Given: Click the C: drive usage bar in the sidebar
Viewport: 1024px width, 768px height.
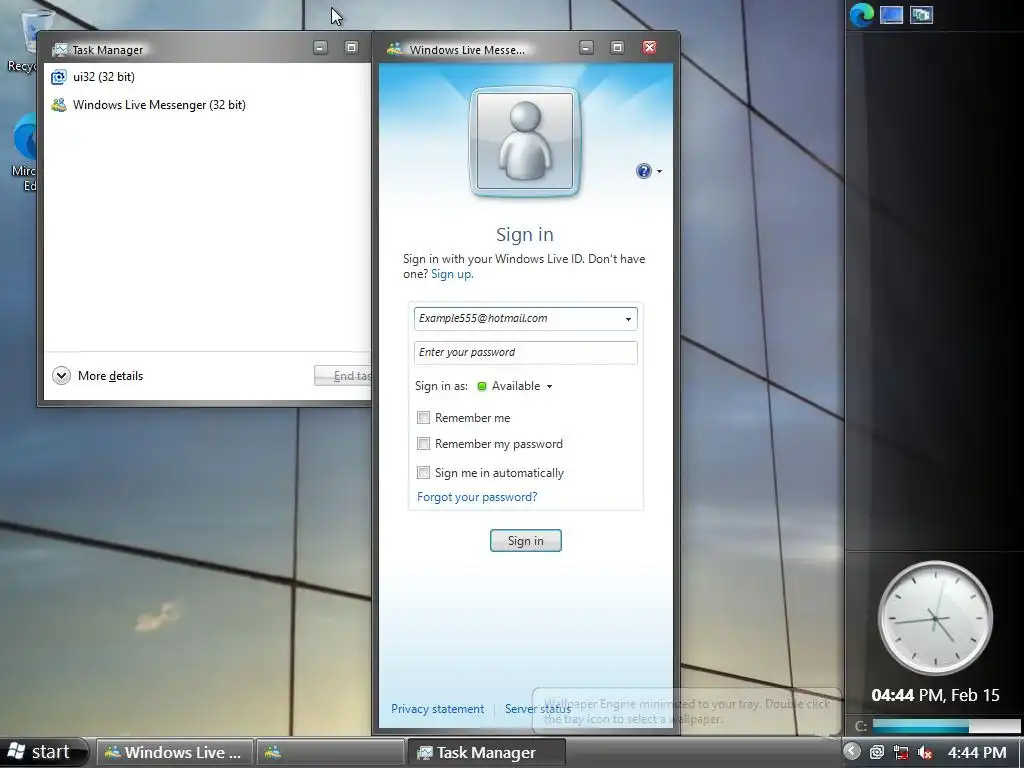Looking at the screenshot, I should tap(946, 726).
